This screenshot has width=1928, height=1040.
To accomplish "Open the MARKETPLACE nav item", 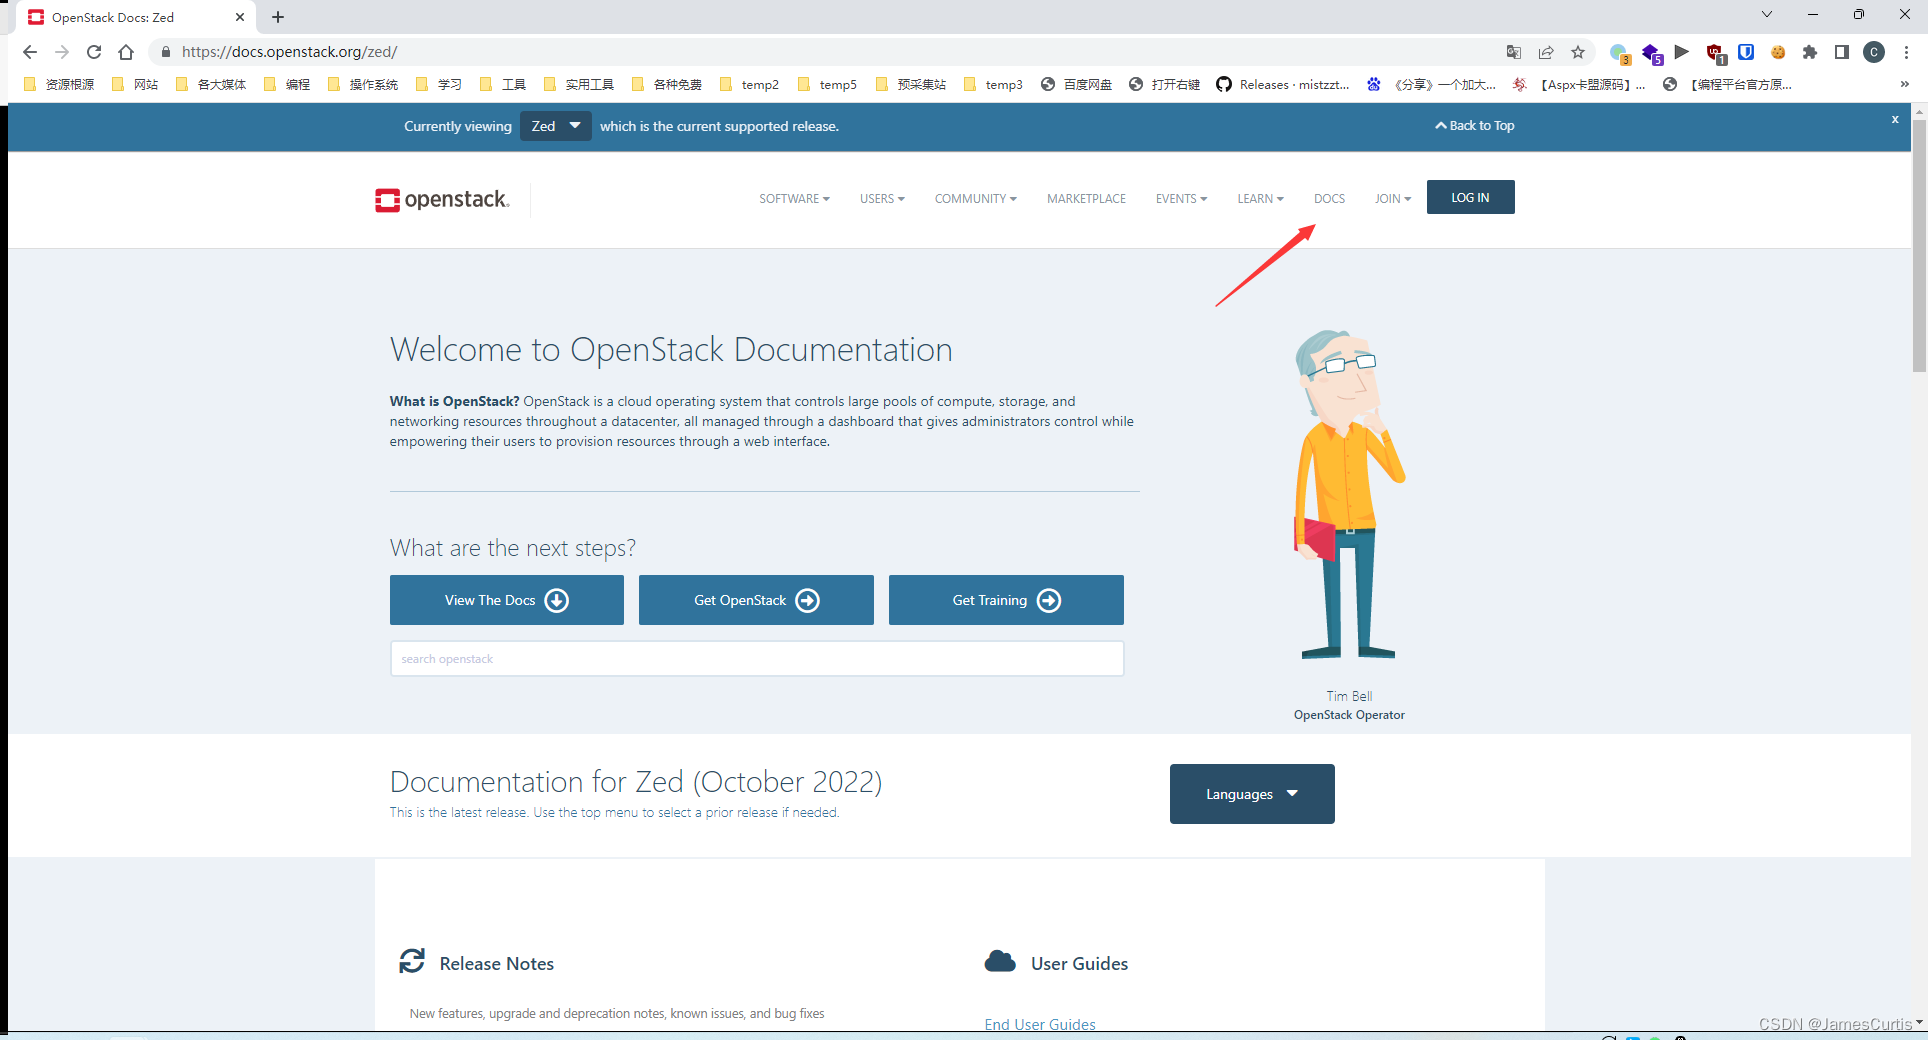I will (x=1086, y=199).
